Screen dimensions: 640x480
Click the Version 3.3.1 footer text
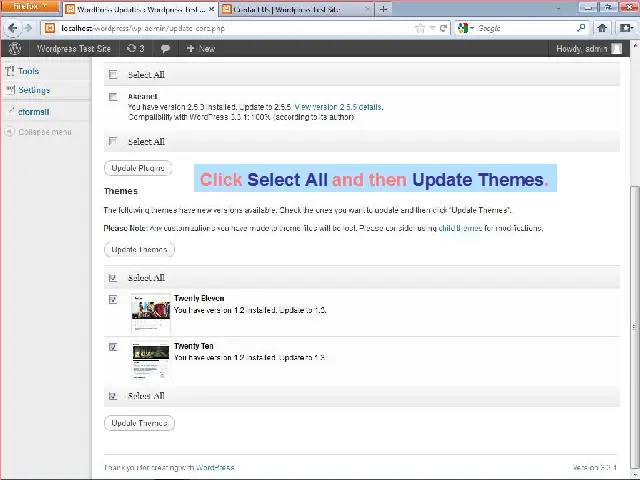click(594, 467)
